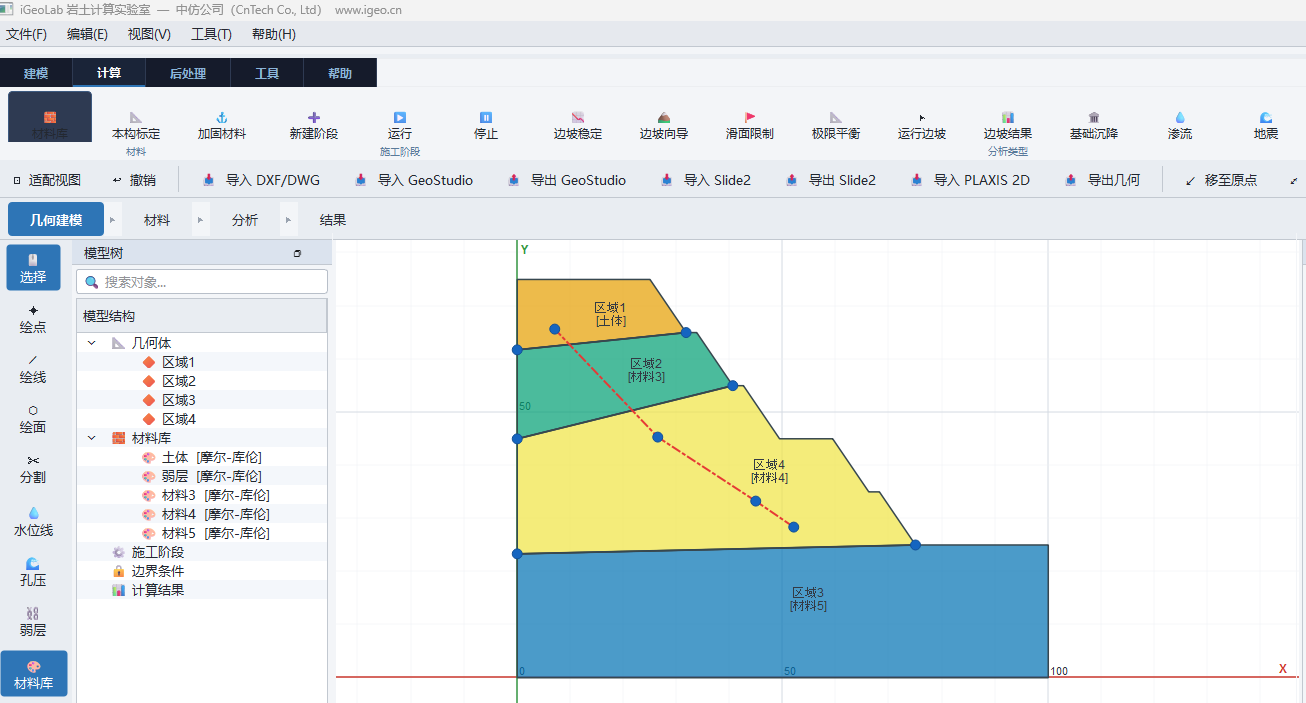Click the 运行 run icon in the ribbon

pyautogui.click(x=400, y=117)
